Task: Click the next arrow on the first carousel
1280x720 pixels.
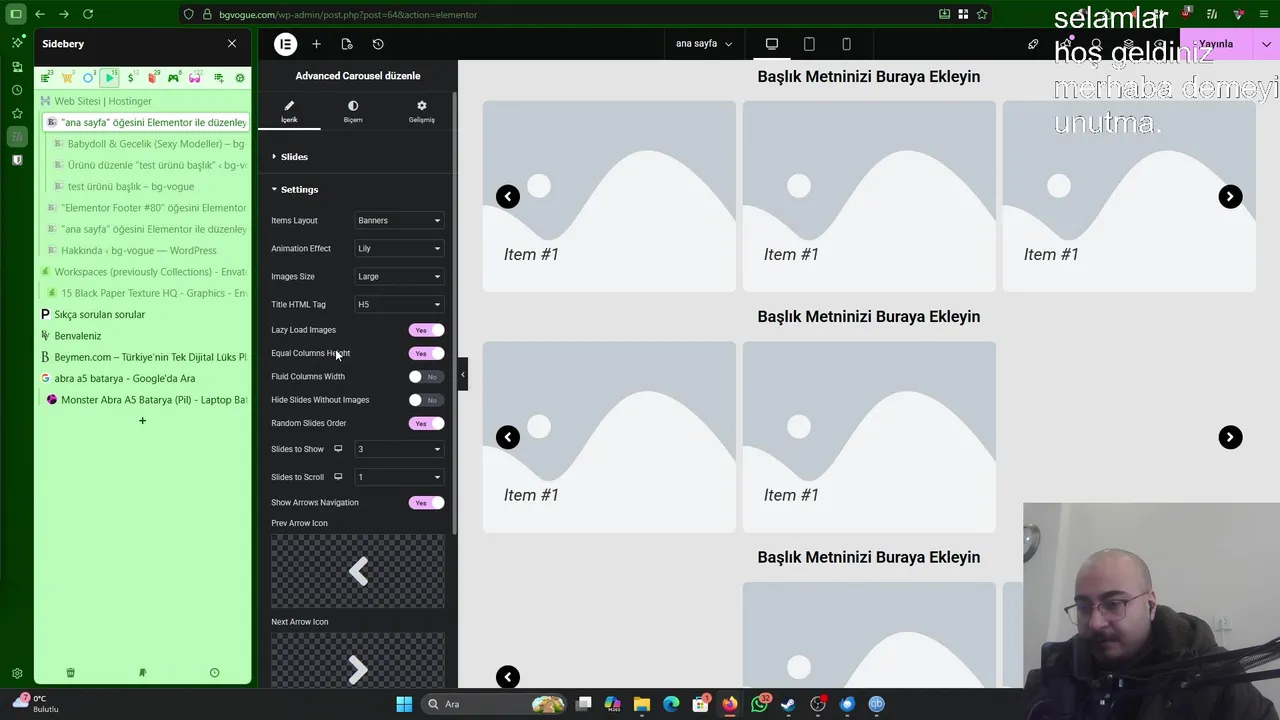Action: (1230, 197)
